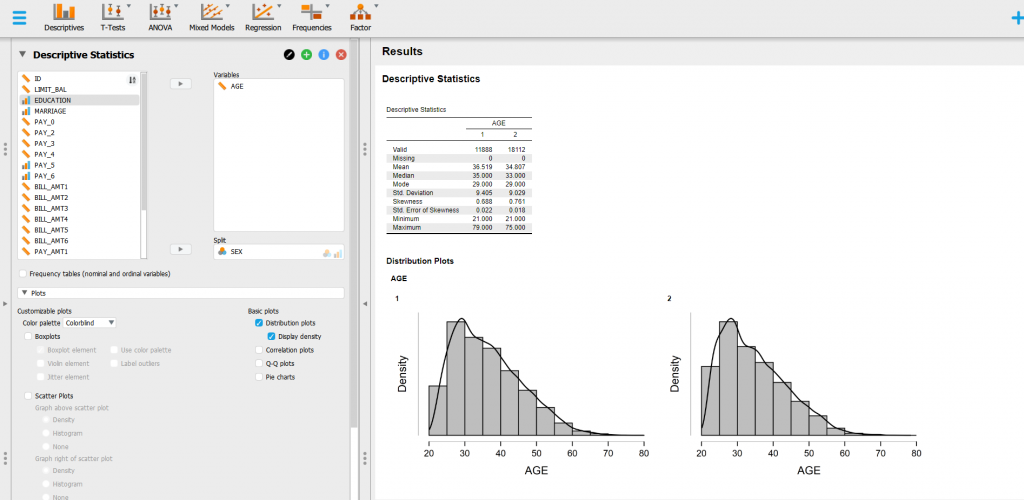Select the BILL_AMT5 variable
This screenshot has height=500, width=1024.
pyautogui.click(x=79, y=230)
